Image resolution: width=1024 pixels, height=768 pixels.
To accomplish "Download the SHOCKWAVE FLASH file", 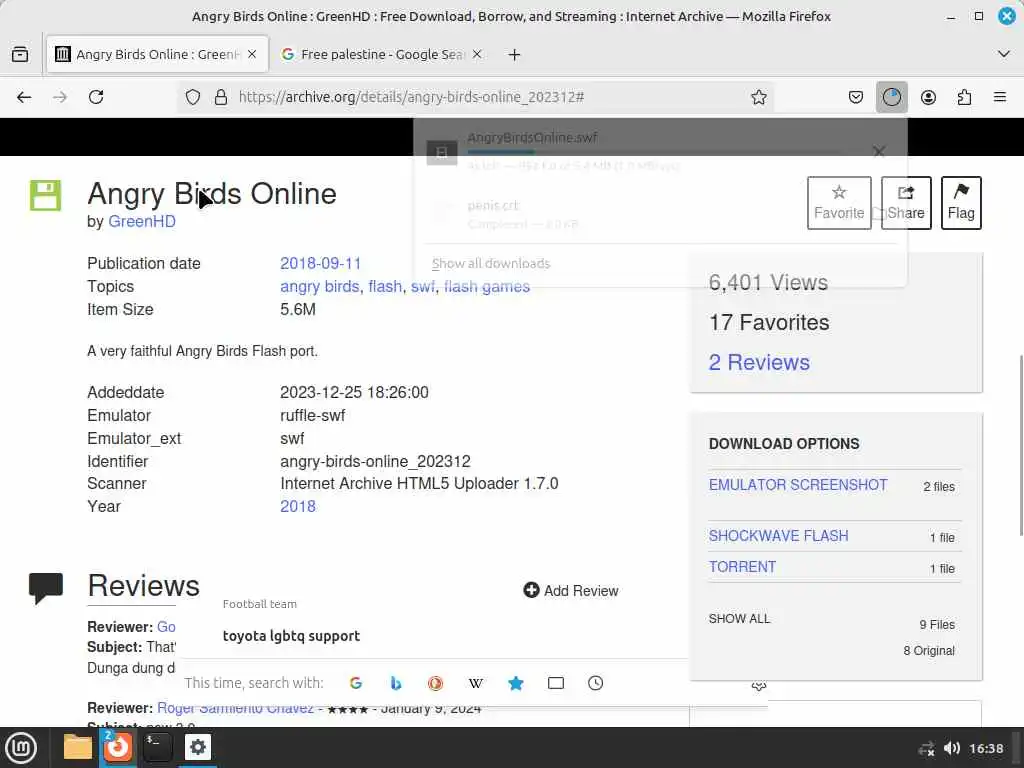I will tap(778, 536).
